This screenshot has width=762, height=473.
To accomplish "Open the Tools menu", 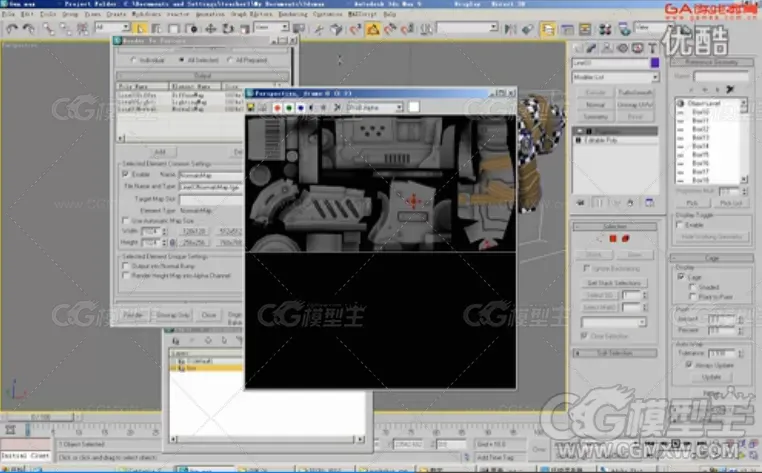I will 48,15.
